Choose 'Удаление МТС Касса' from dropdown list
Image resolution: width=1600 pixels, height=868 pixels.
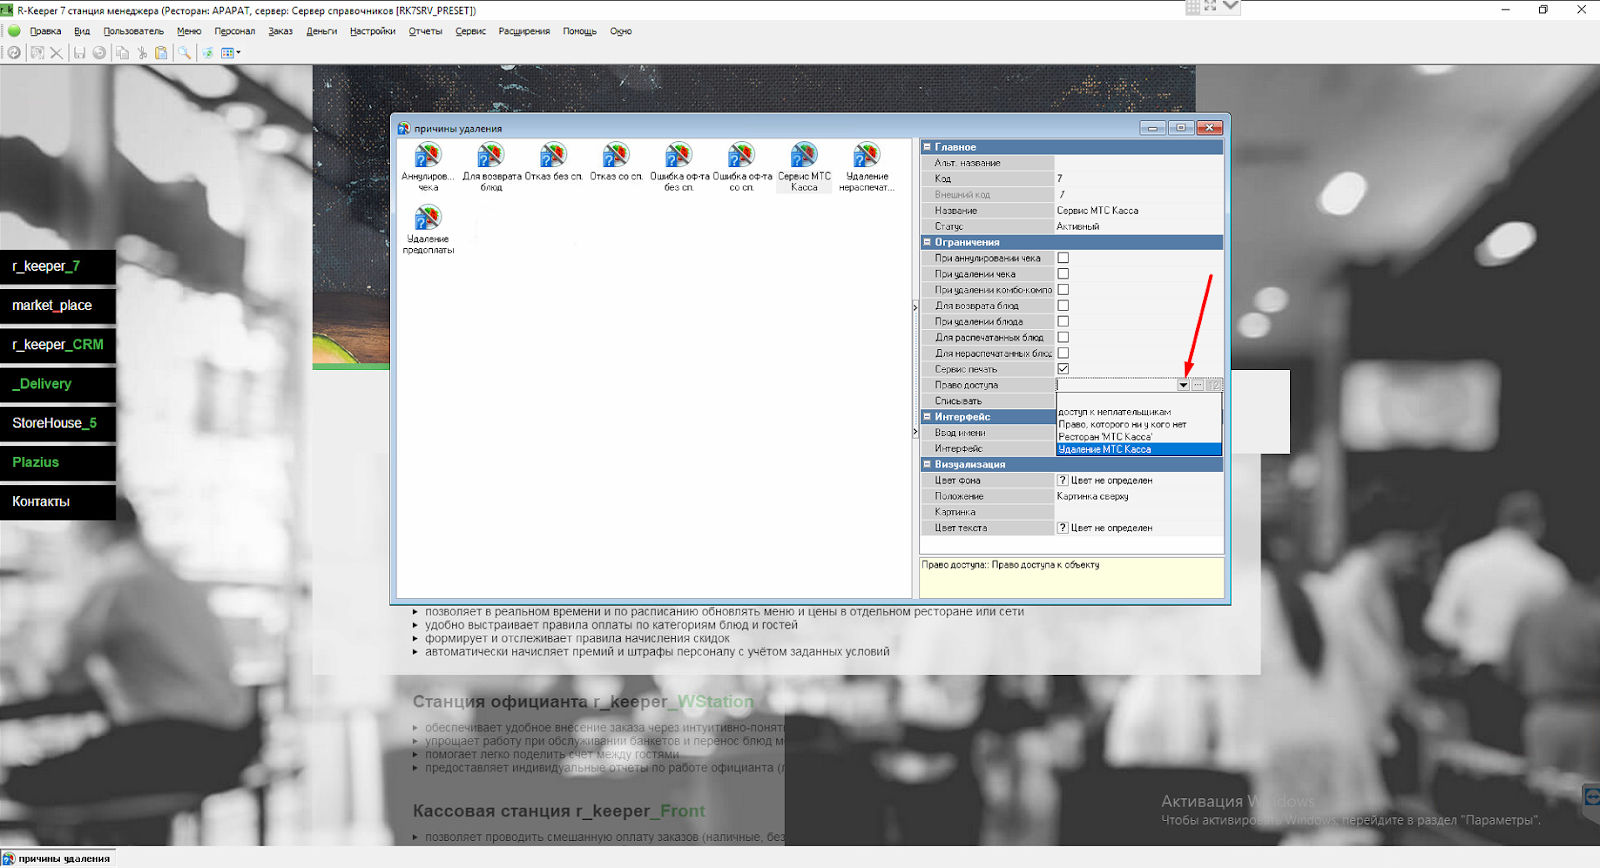(1139, 450)
